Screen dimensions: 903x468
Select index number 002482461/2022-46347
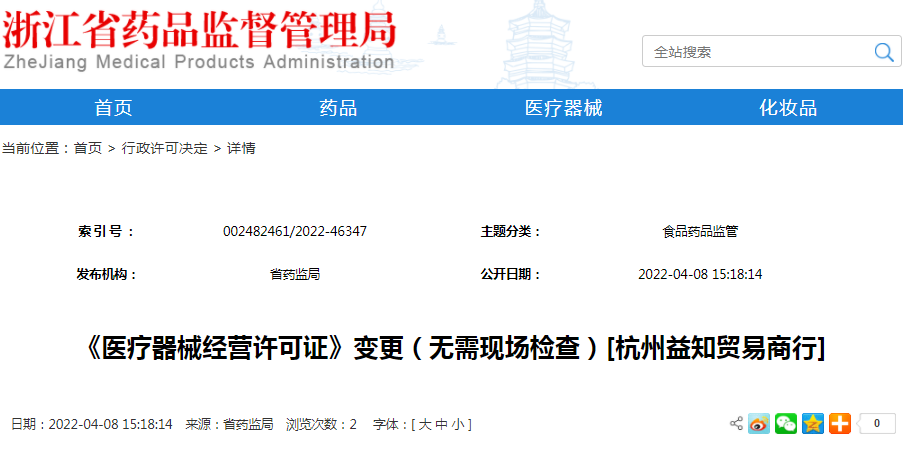point(295,231)
